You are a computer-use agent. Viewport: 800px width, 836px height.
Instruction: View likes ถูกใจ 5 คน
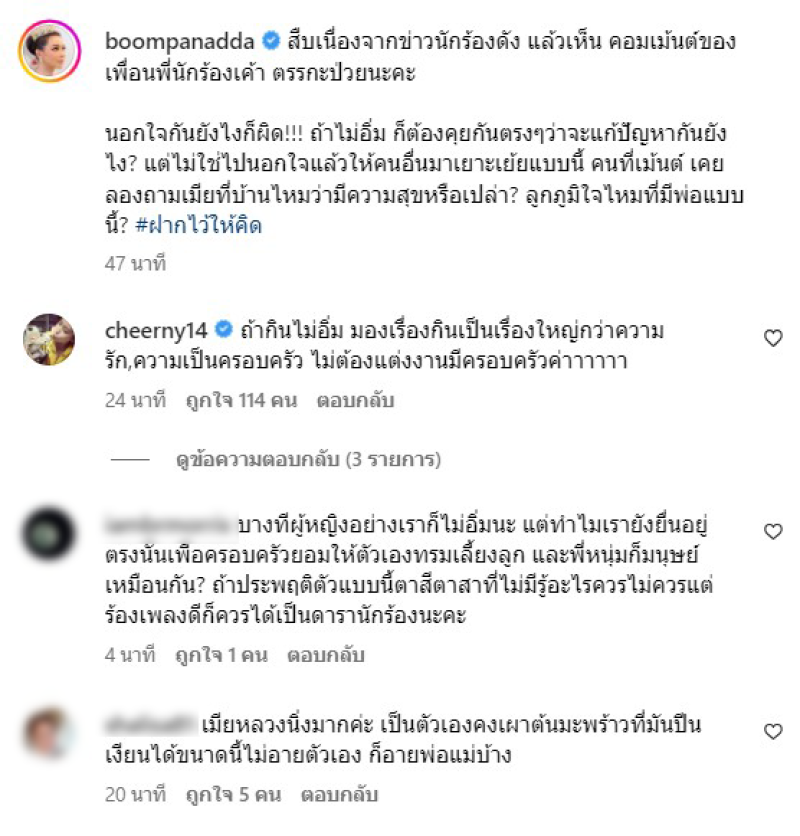(x=234, y=794)
